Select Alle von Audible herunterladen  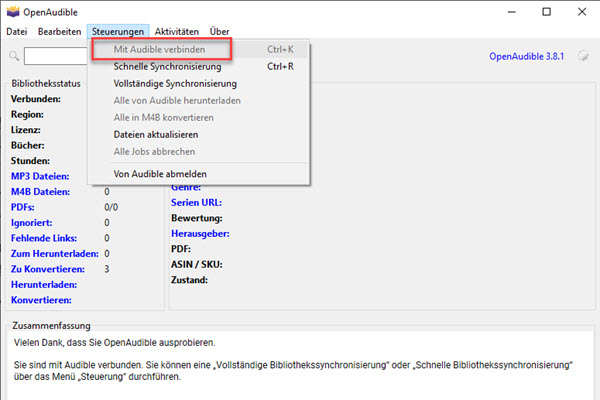[198, 101]
